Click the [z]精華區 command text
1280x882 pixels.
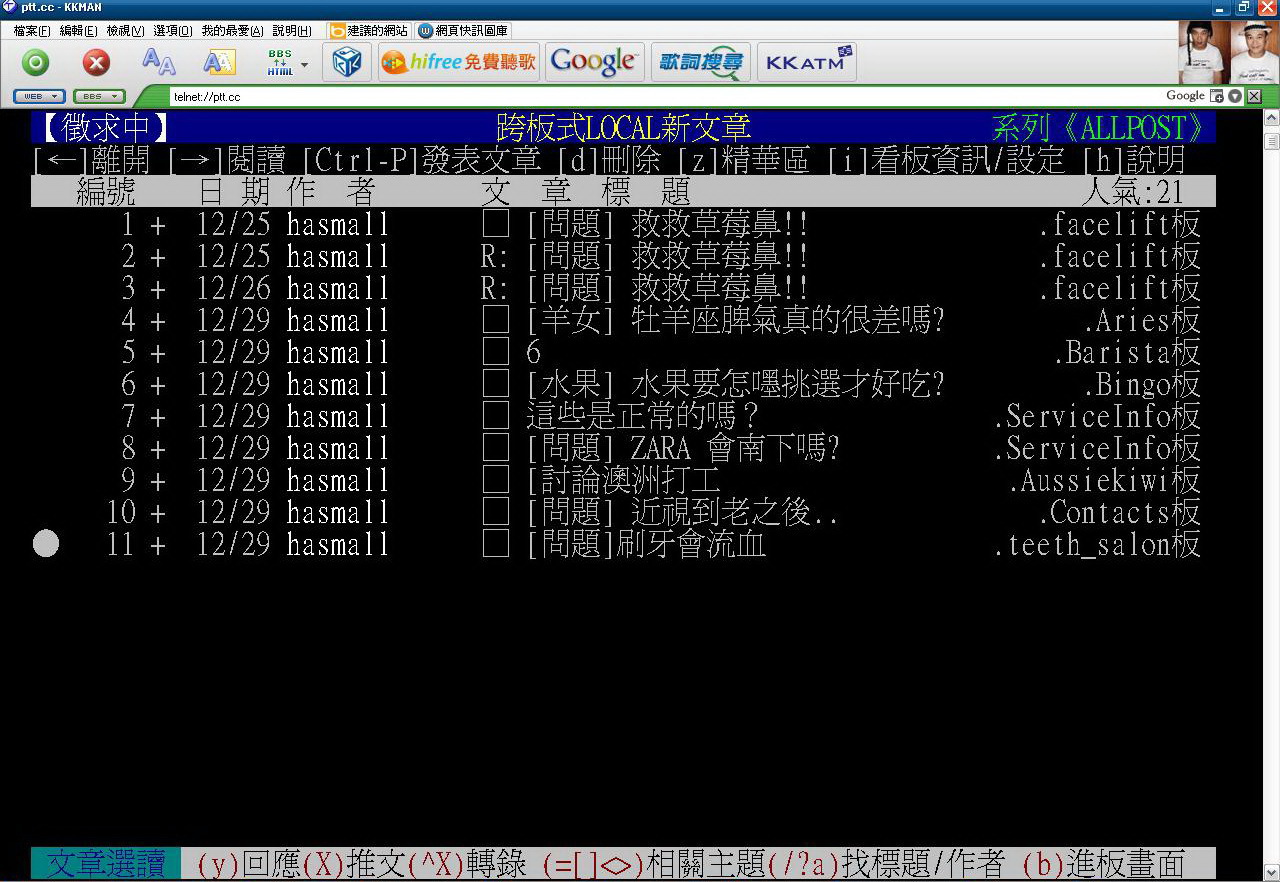(744, 160)
